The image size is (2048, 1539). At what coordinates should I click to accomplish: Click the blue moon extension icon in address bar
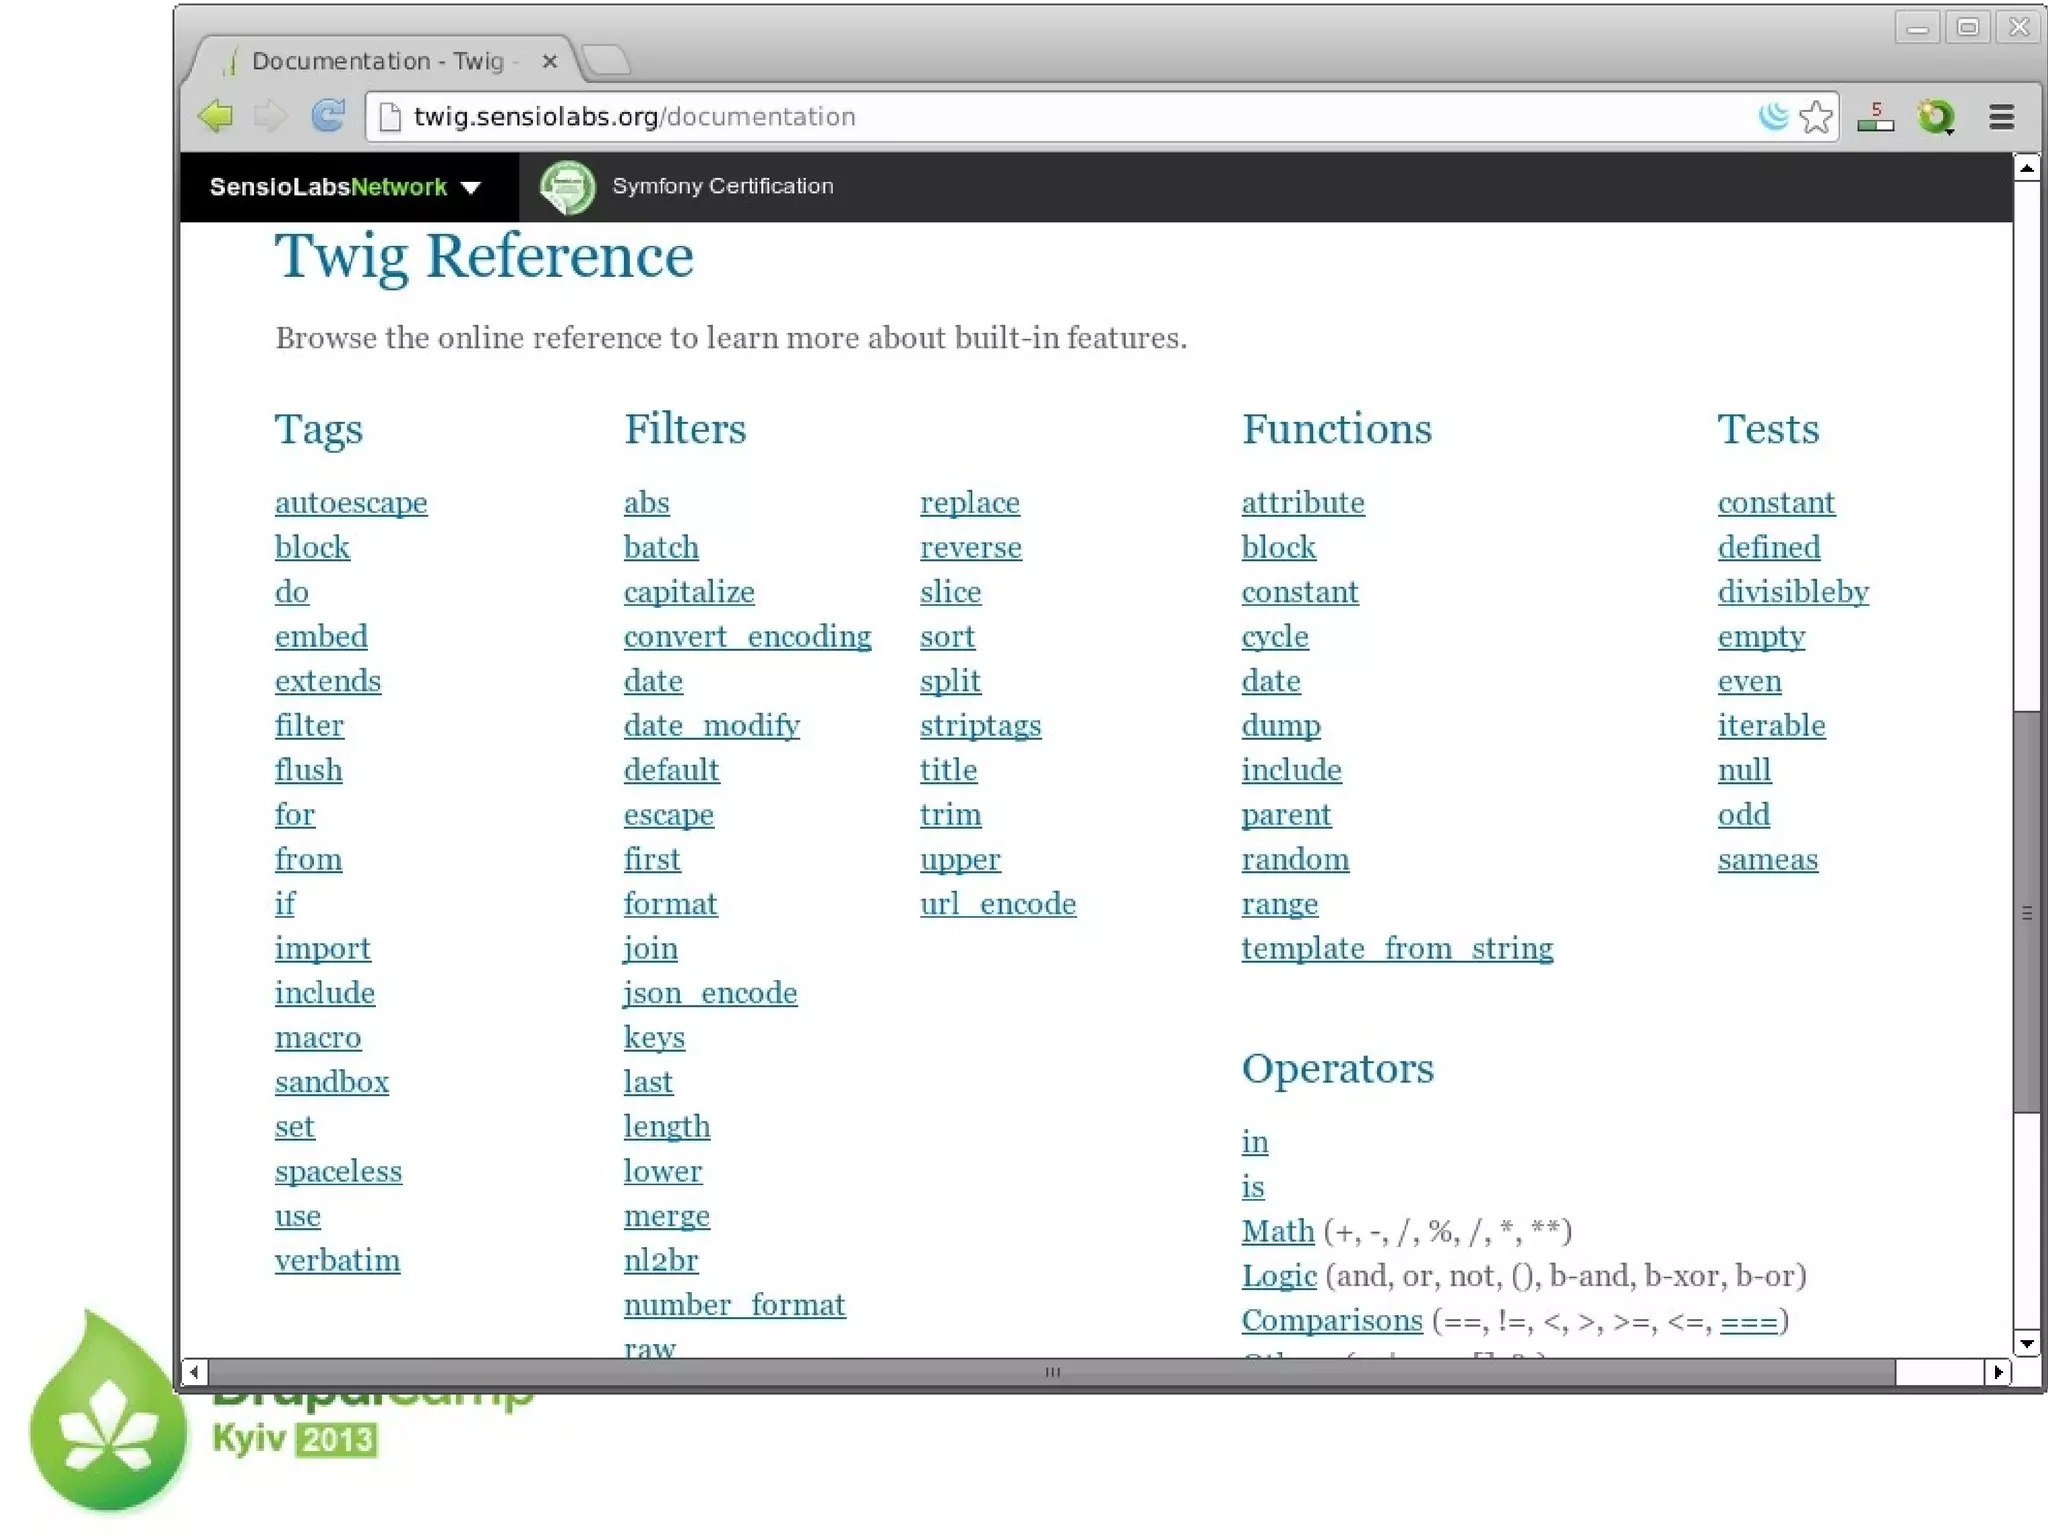coord(1773,116)
